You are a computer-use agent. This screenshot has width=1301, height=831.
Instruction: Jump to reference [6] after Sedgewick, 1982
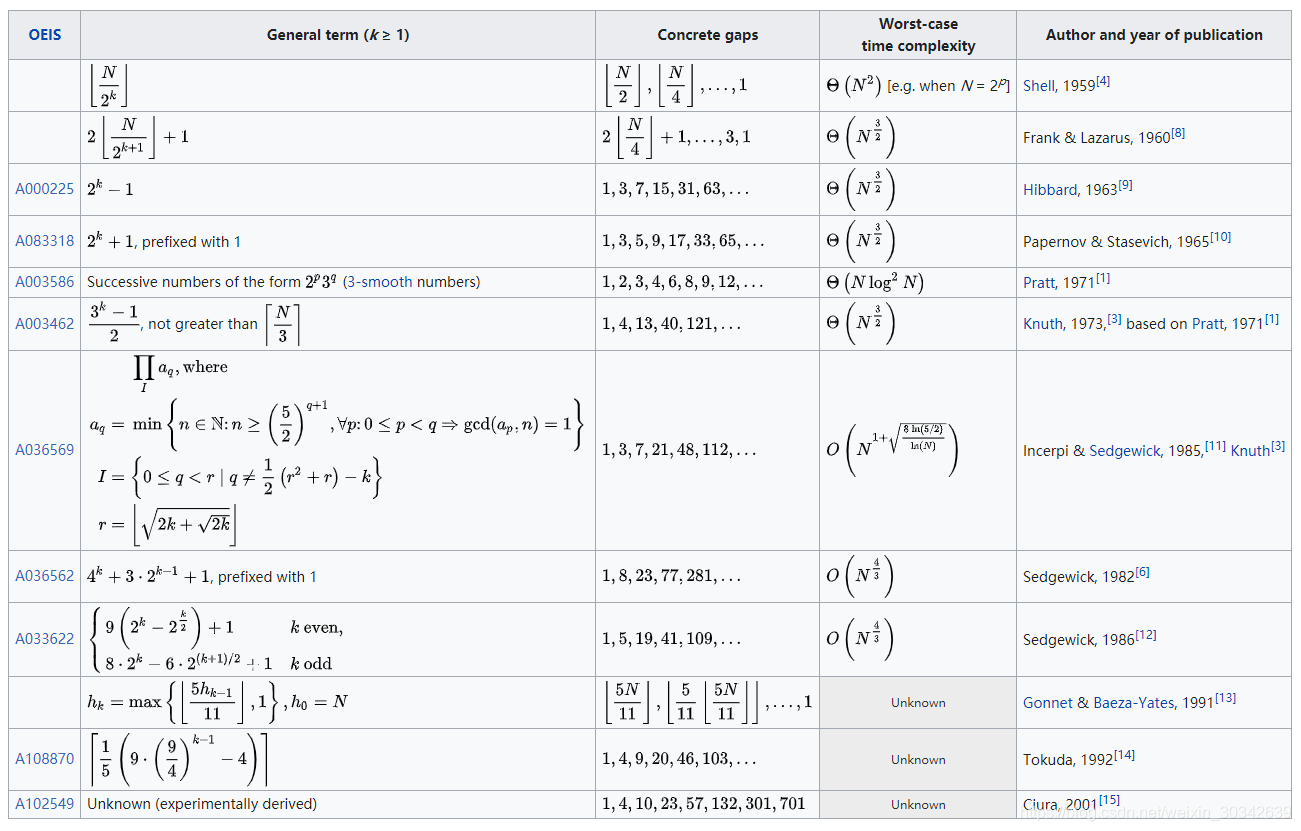click(x=1143, y=573)
